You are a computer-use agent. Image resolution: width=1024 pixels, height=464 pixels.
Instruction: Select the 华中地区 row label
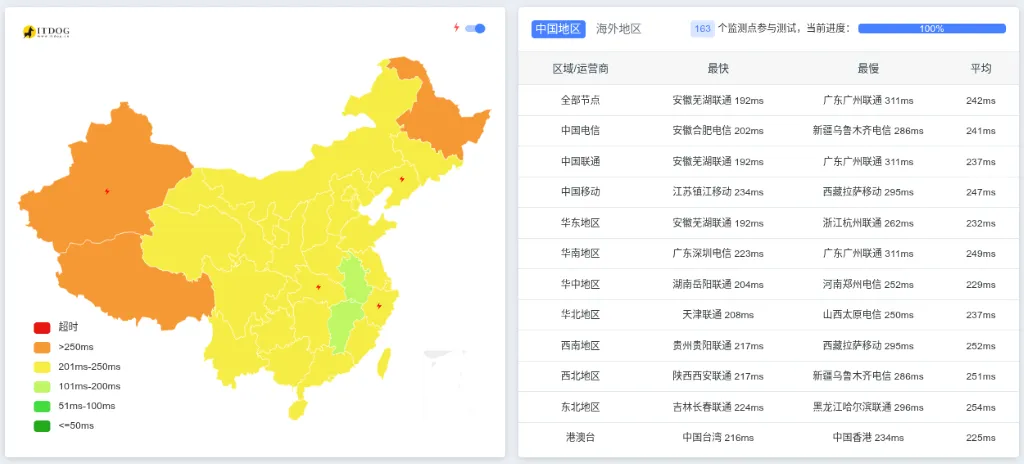[580, 284]
